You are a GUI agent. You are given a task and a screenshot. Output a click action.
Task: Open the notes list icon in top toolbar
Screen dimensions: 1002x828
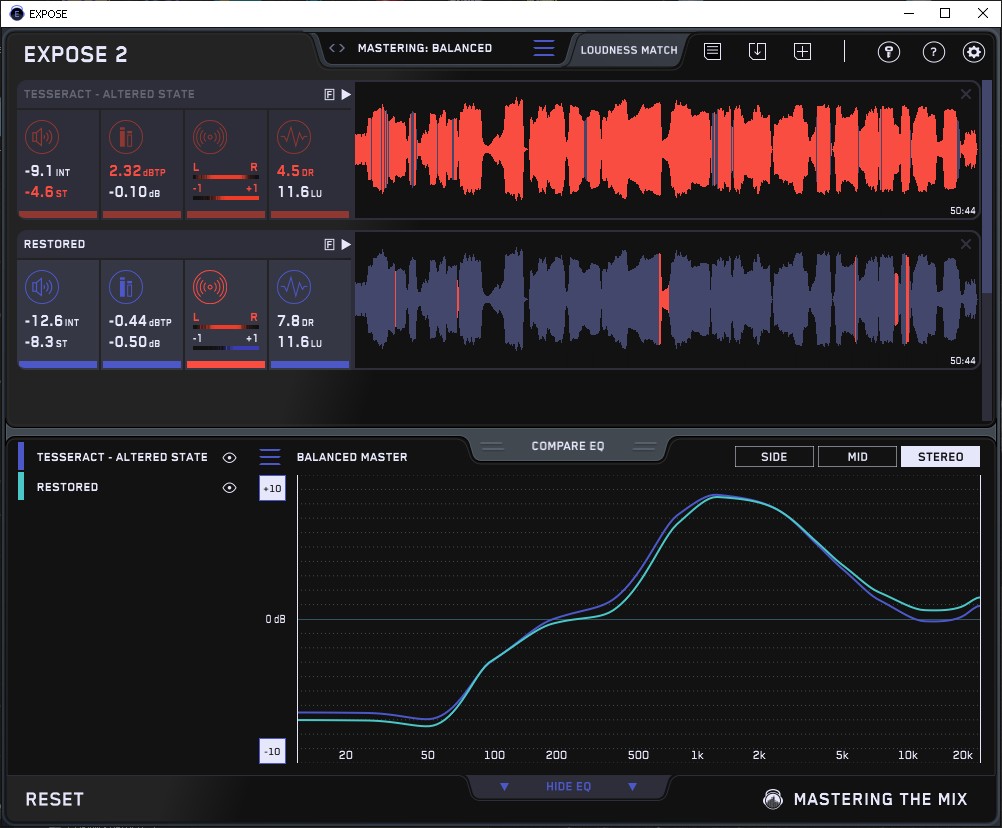coord(712,51)
